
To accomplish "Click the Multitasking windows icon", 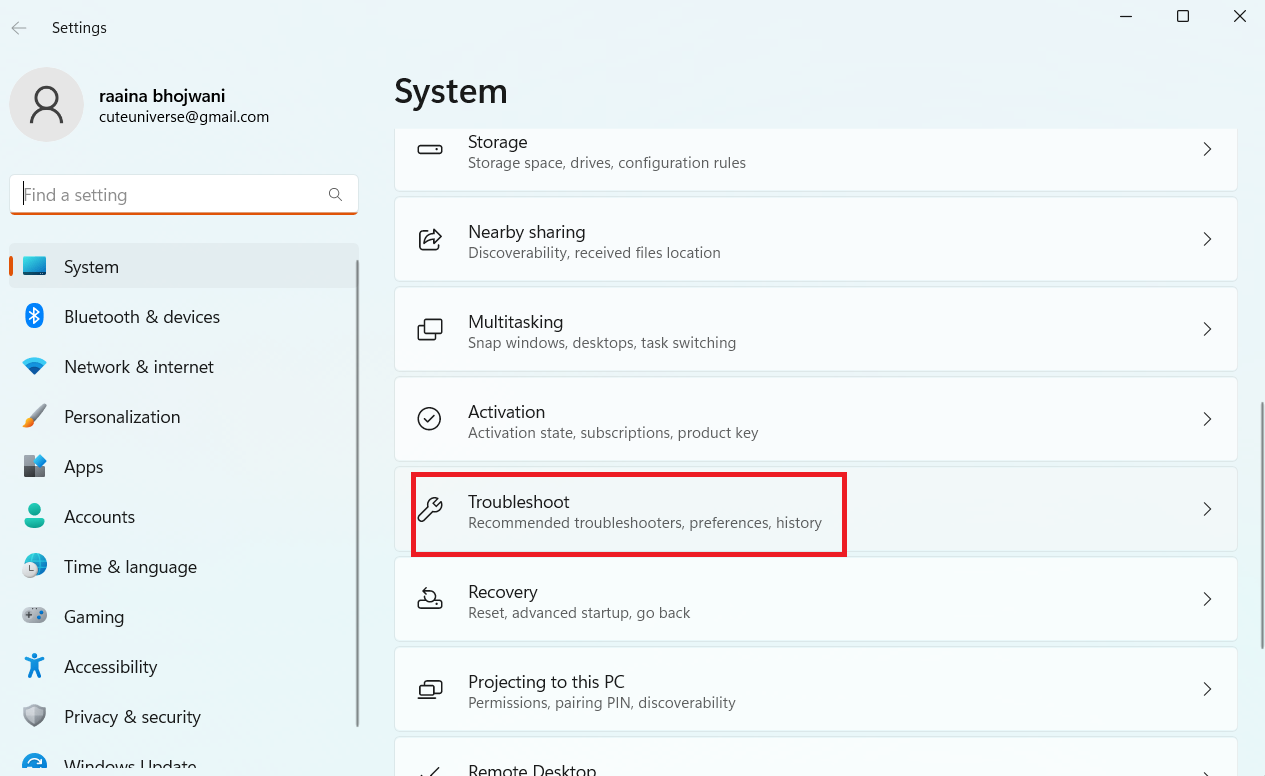I will (x=430, y=330).
